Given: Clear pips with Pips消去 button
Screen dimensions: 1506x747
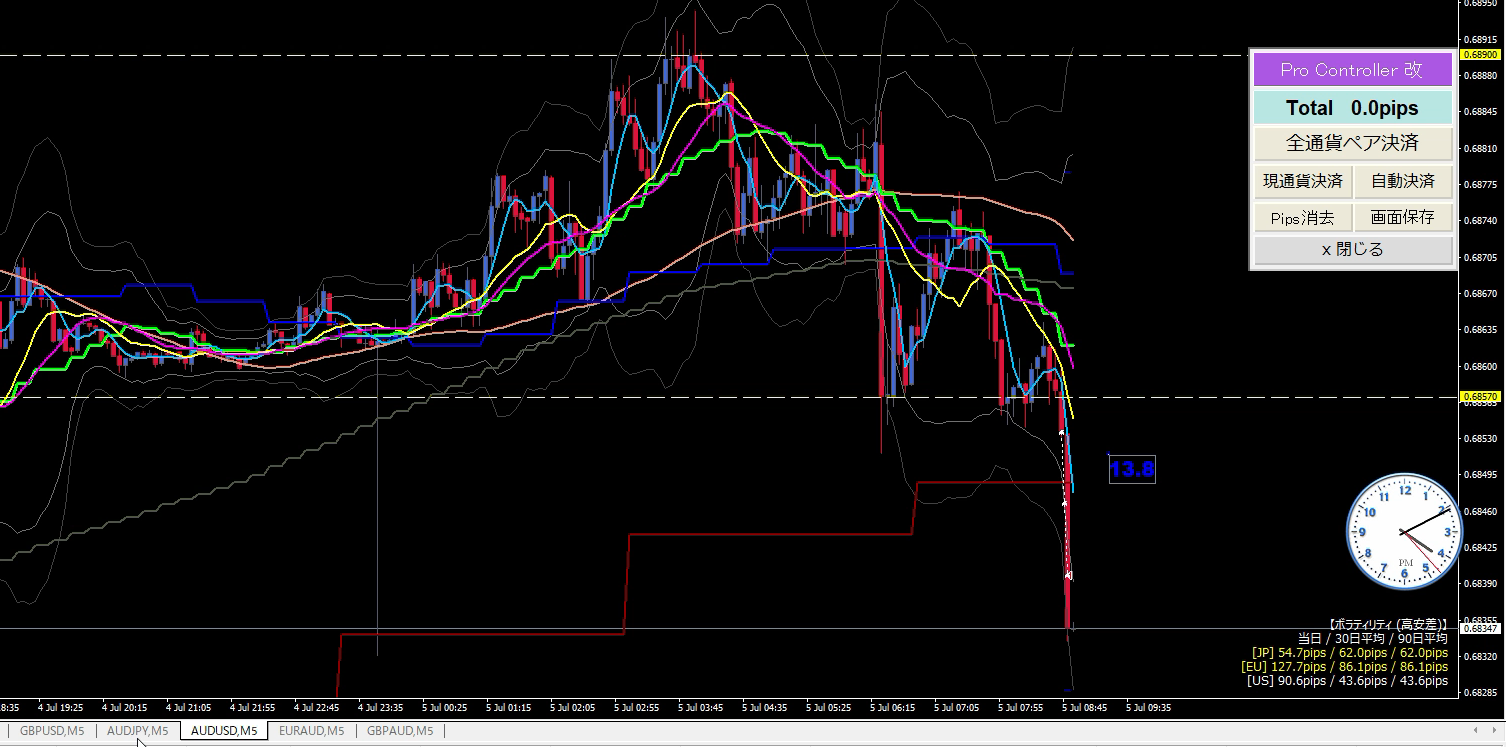Looking at the screenshot, I should [x=1303, y=217].
